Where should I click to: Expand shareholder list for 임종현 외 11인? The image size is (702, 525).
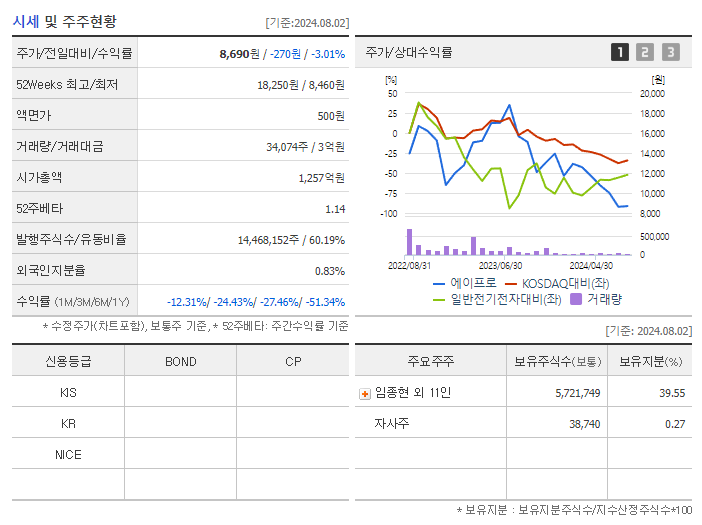tap(365, 394)
